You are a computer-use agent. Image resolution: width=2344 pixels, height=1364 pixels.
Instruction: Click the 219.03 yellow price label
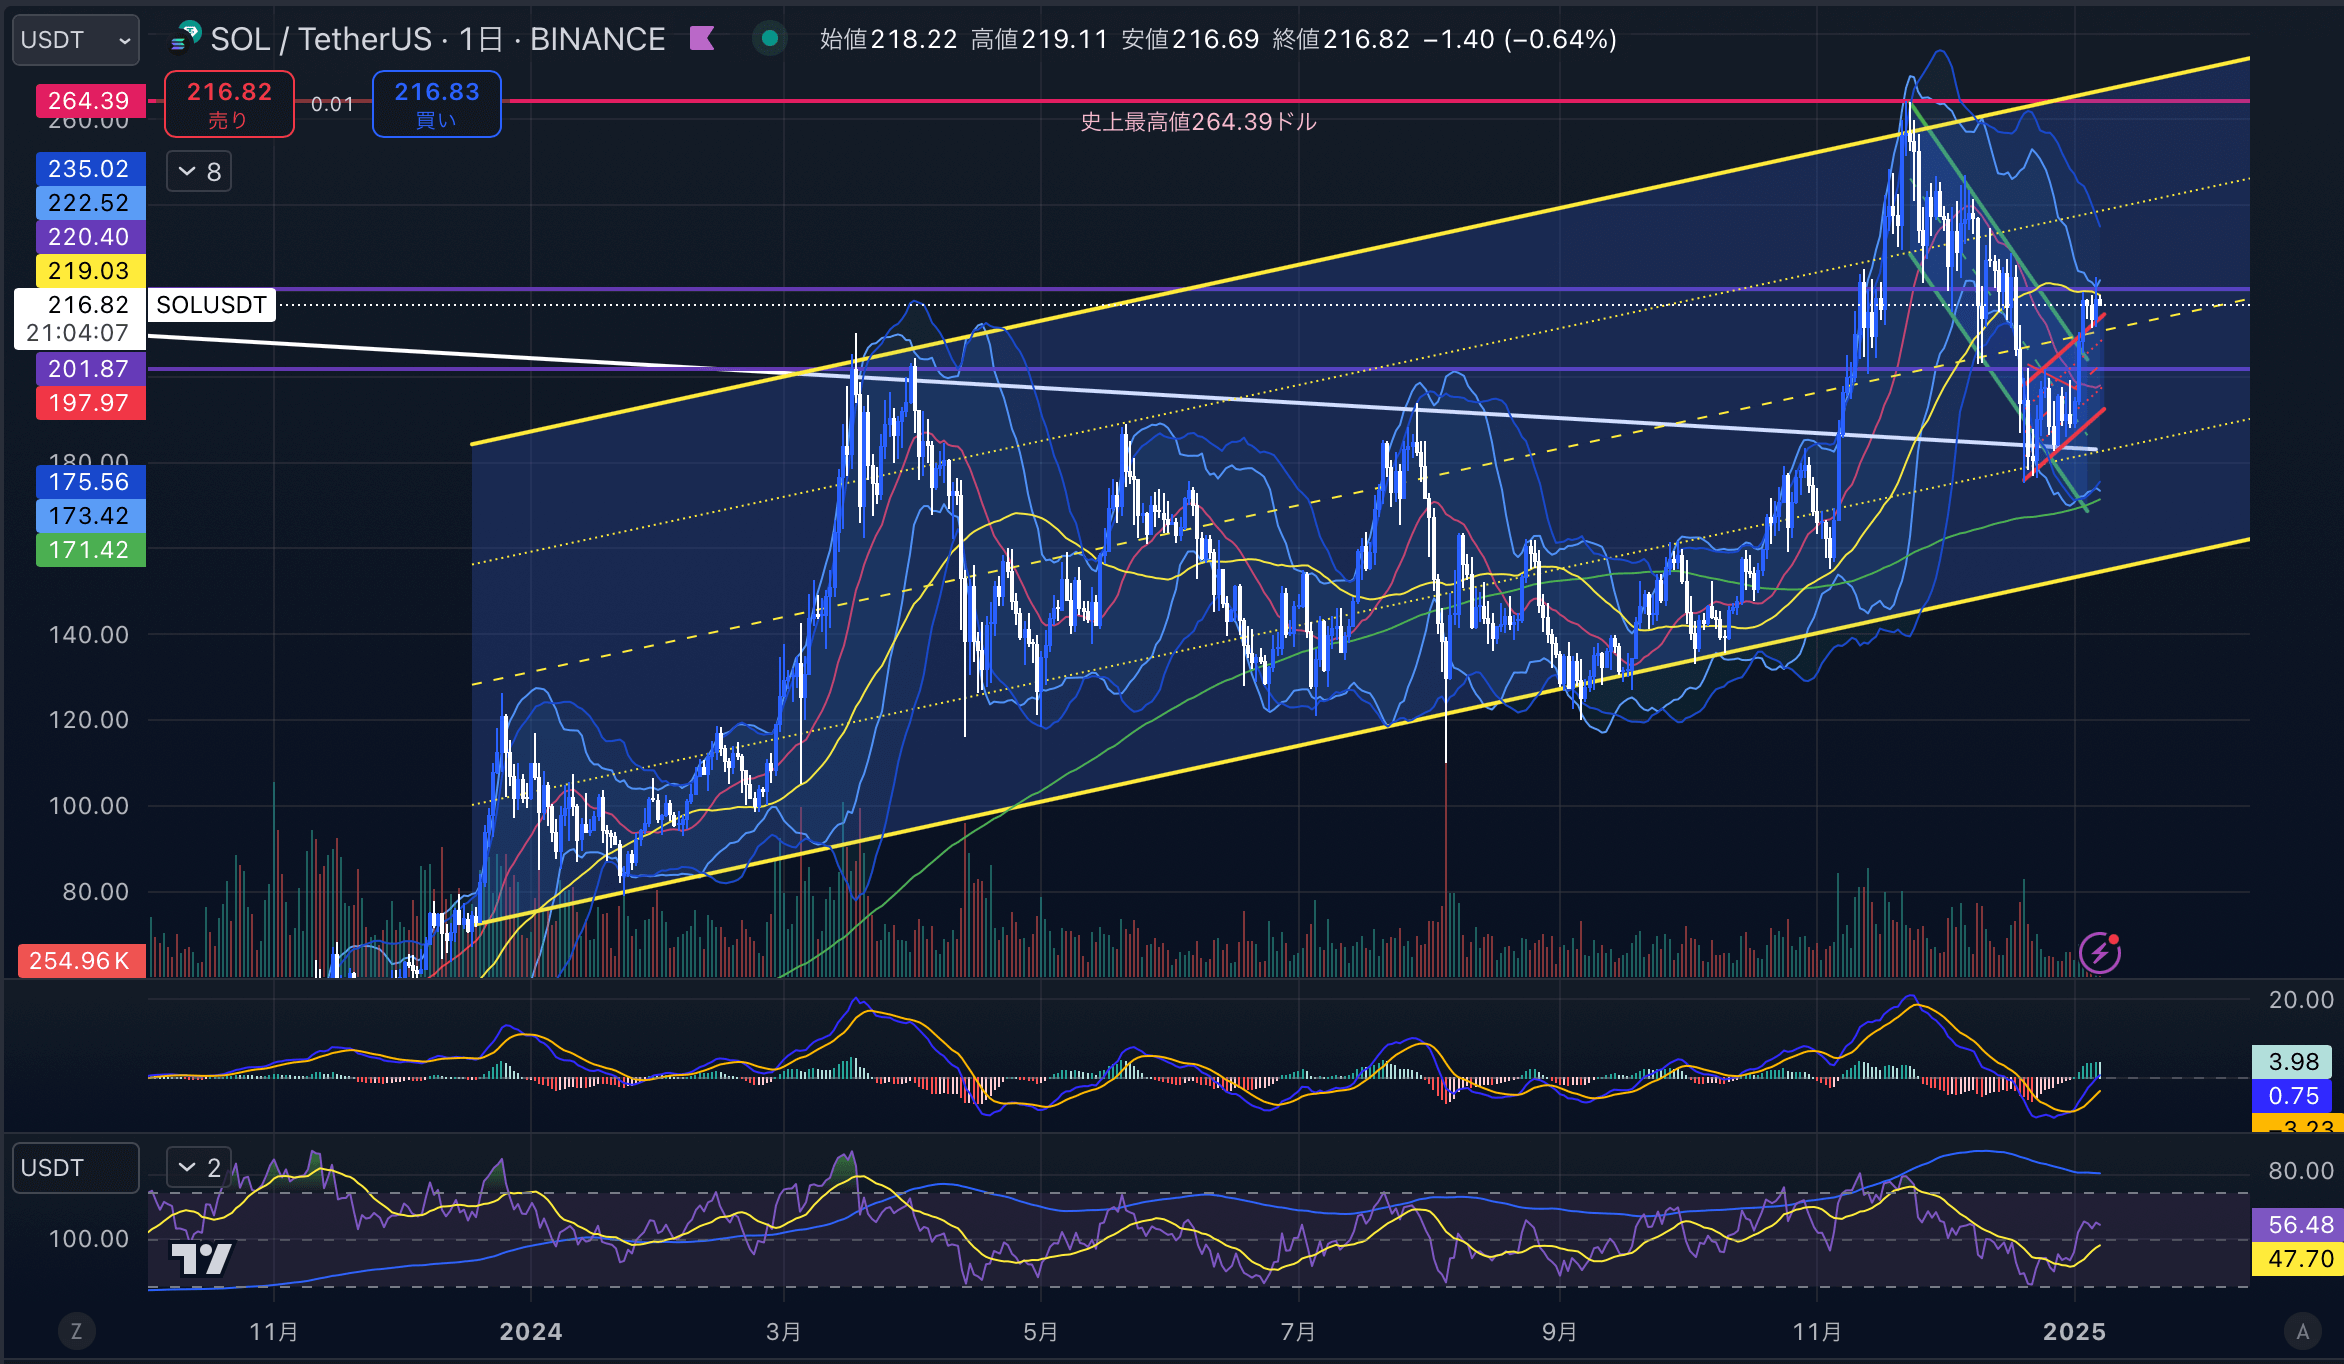coord(91,271)
